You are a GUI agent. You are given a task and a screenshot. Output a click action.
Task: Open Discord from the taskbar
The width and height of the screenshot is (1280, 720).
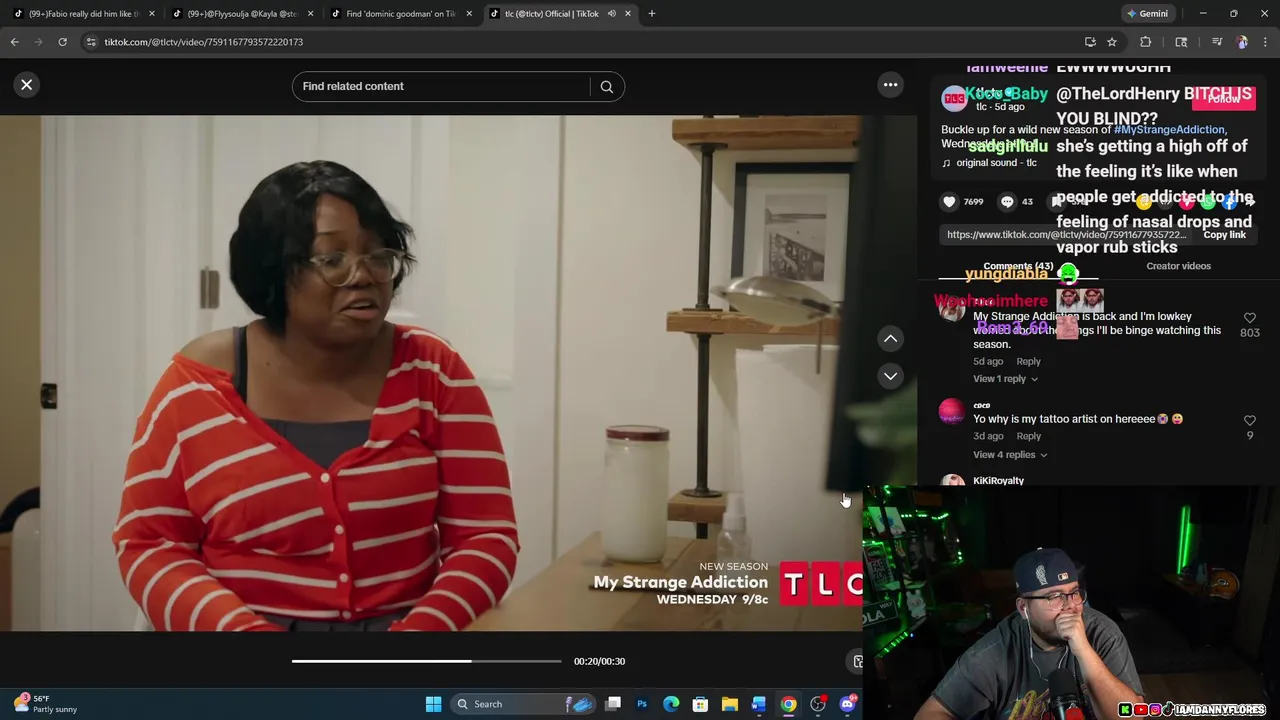(848, 704)
